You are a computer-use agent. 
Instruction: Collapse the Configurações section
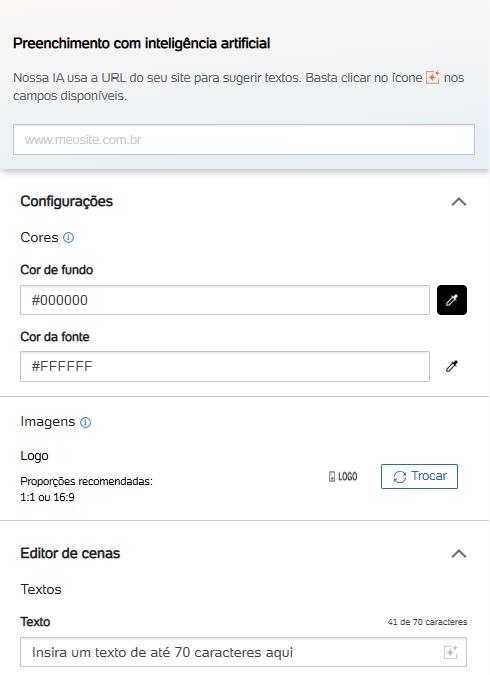[x=459, y=201]
